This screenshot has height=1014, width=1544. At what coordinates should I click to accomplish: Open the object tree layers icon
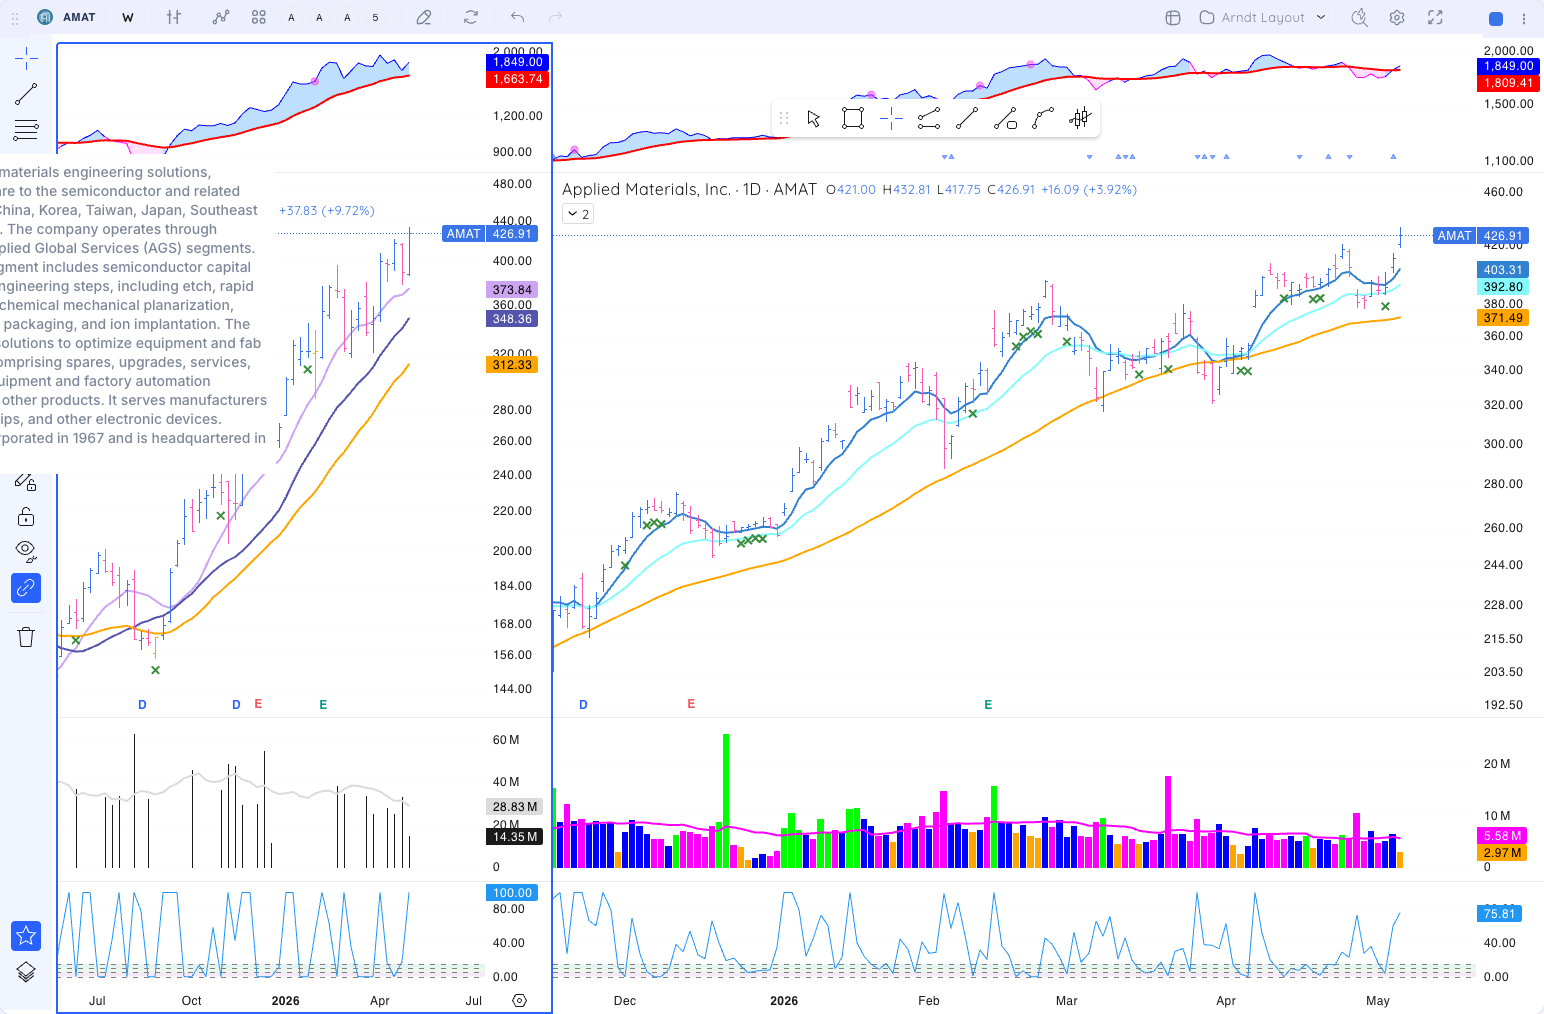tap(26, 972)
